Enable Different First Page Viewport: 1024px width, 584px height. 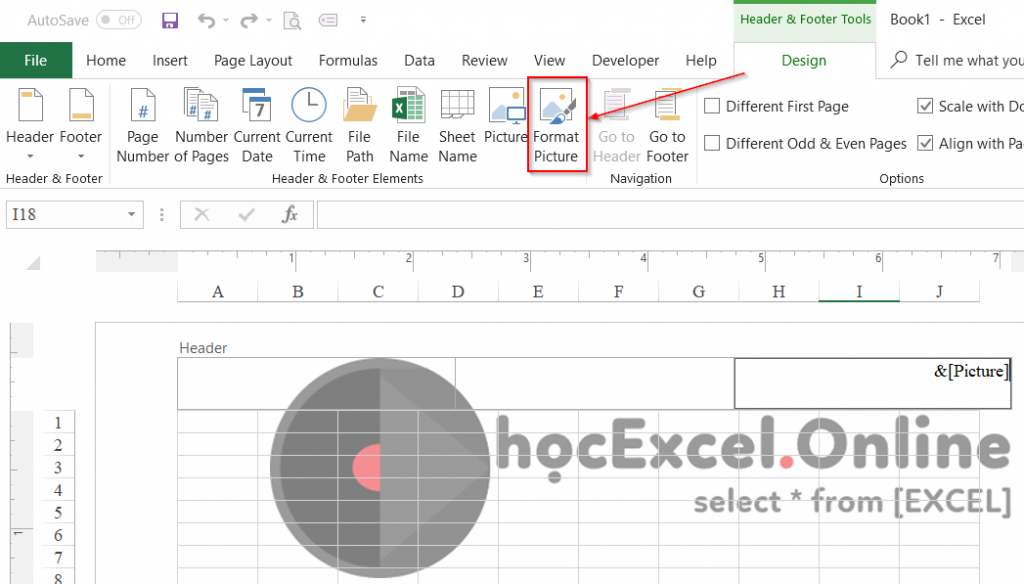pos(714,105)
